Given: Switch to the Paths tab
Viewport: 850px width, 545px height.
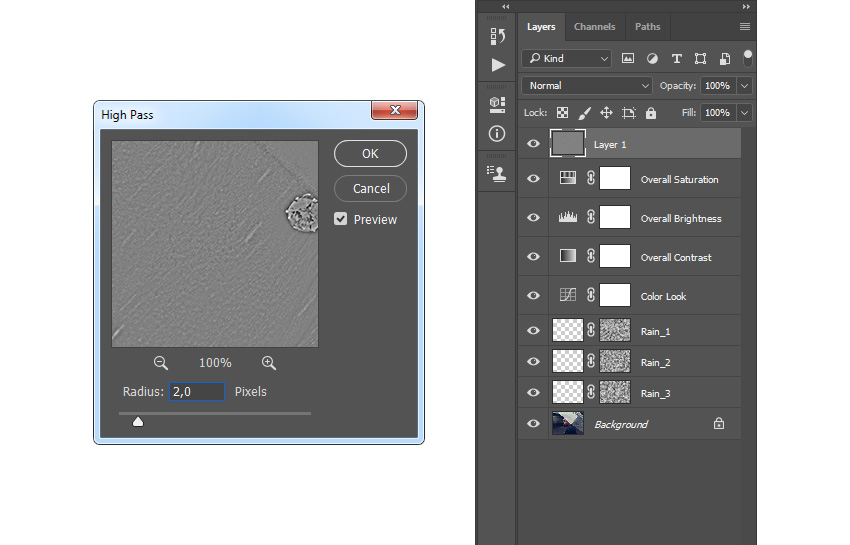Looking at the screenshot, I should coord(647,27).
